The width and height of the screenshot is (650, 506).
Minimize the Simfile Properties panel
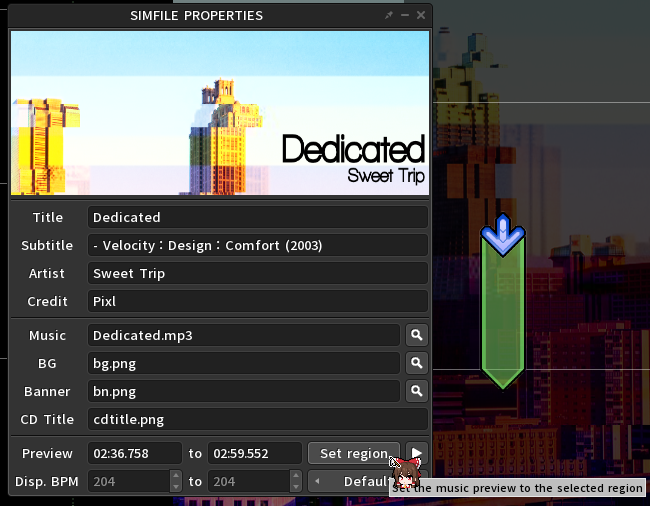[405, 15]
